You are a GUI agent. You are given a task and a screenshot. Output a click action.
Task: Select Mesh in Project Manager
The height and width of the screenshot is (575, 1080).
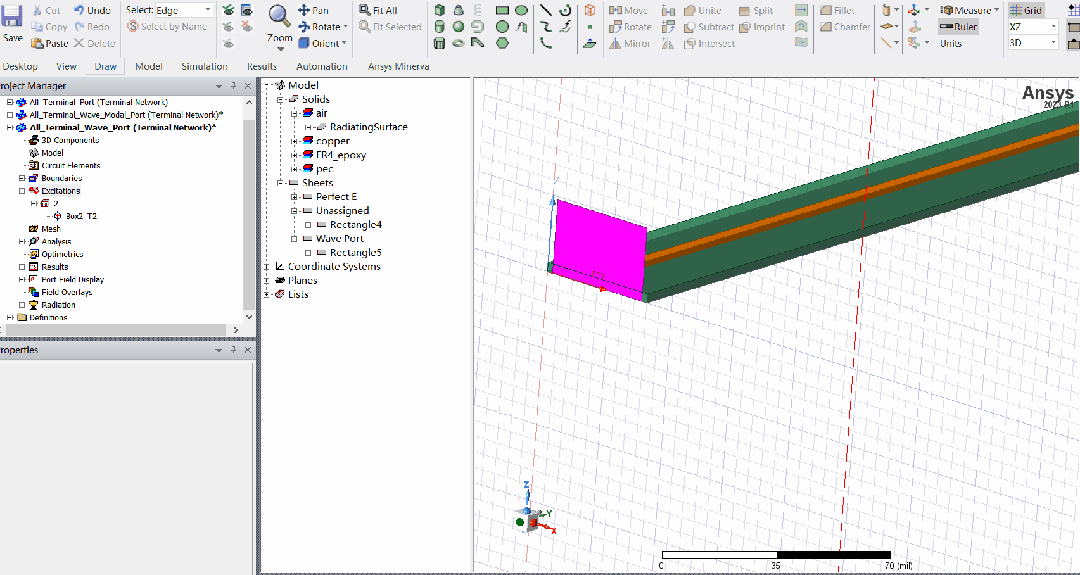(x=51, y=229)
